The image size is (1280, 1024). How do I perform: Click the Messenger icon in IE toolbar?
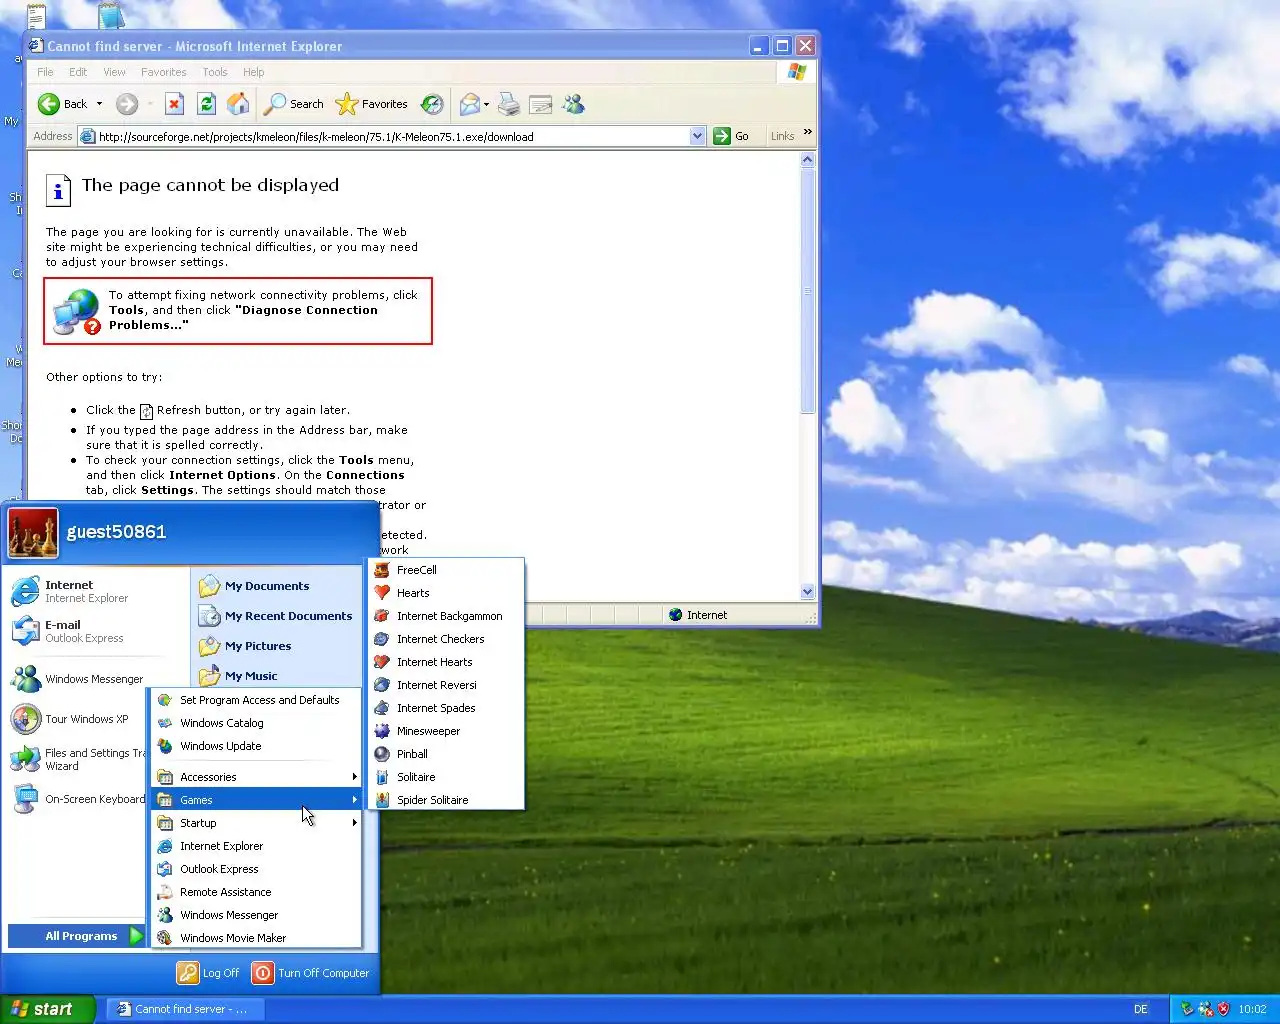[573, 104]
